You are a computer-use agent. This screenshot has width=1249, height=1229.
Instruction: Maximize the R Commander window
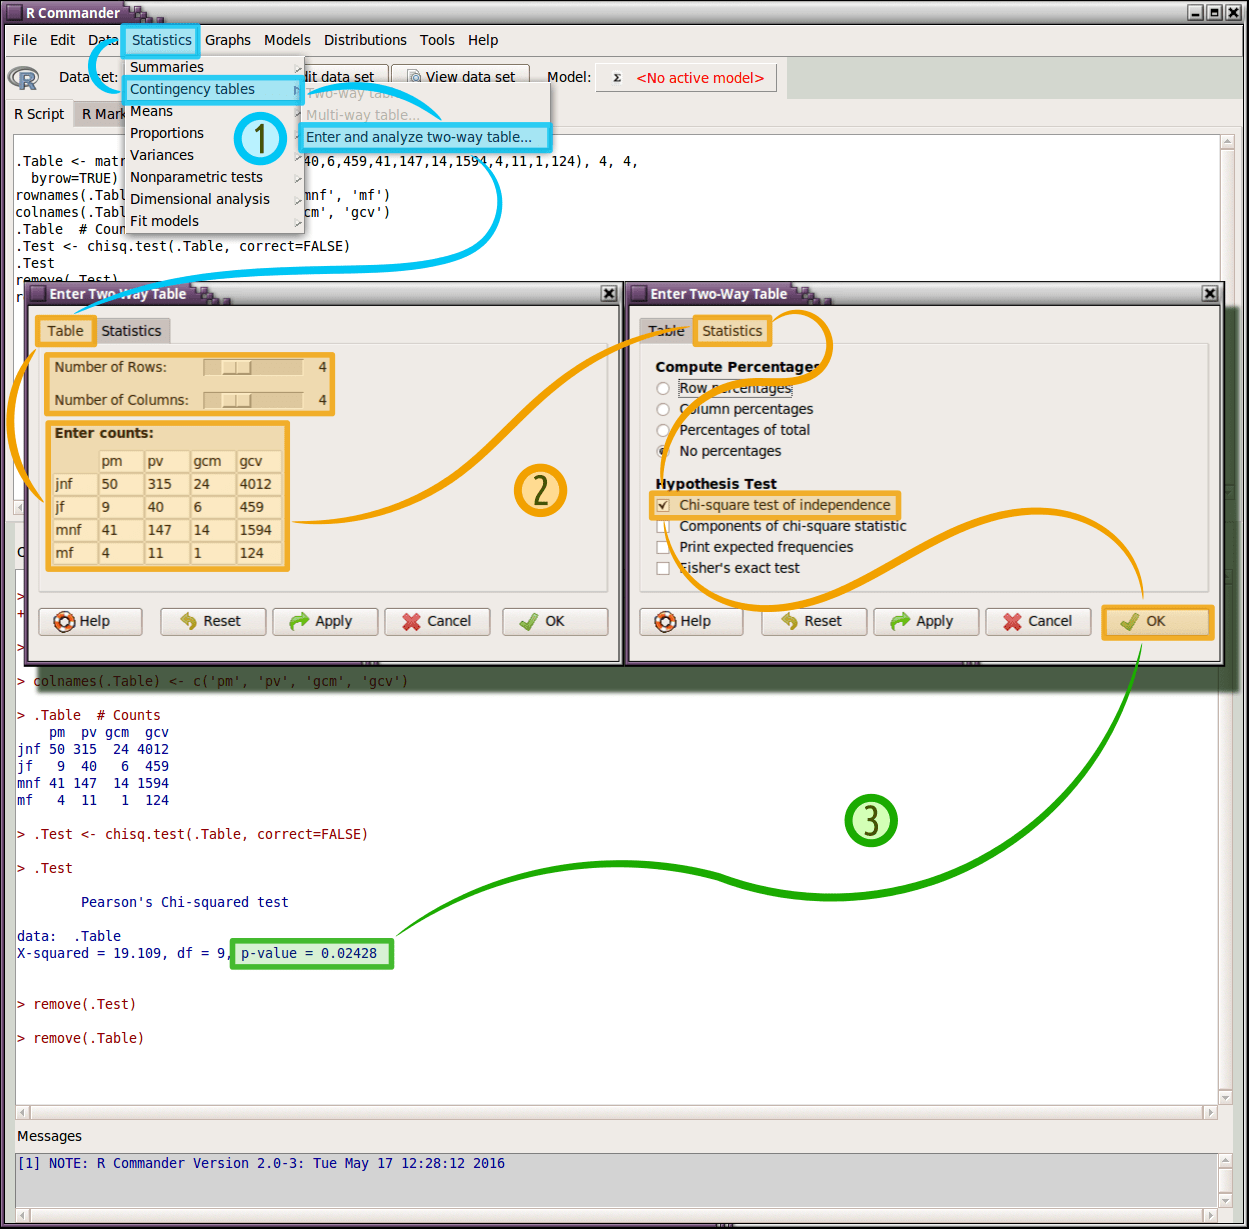(1215, 13)
